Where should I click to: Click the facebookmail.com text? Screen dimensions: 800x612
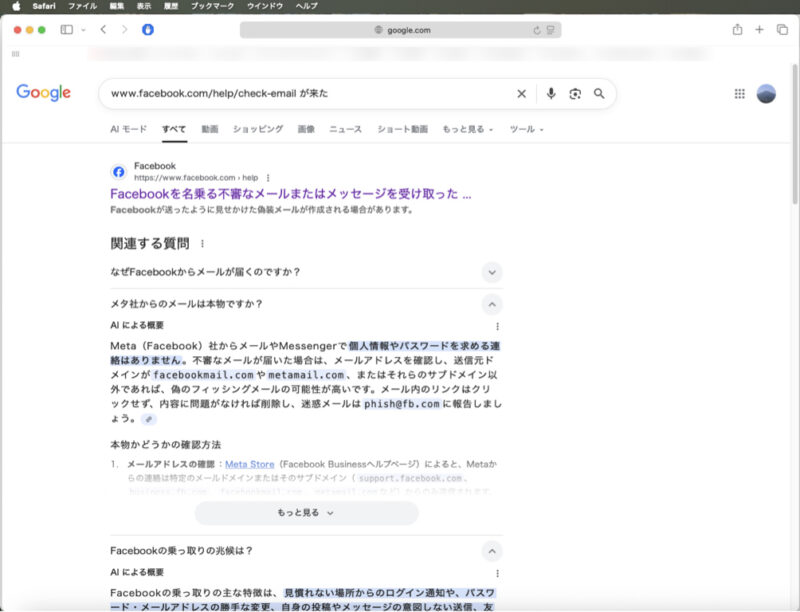[203, 375]
